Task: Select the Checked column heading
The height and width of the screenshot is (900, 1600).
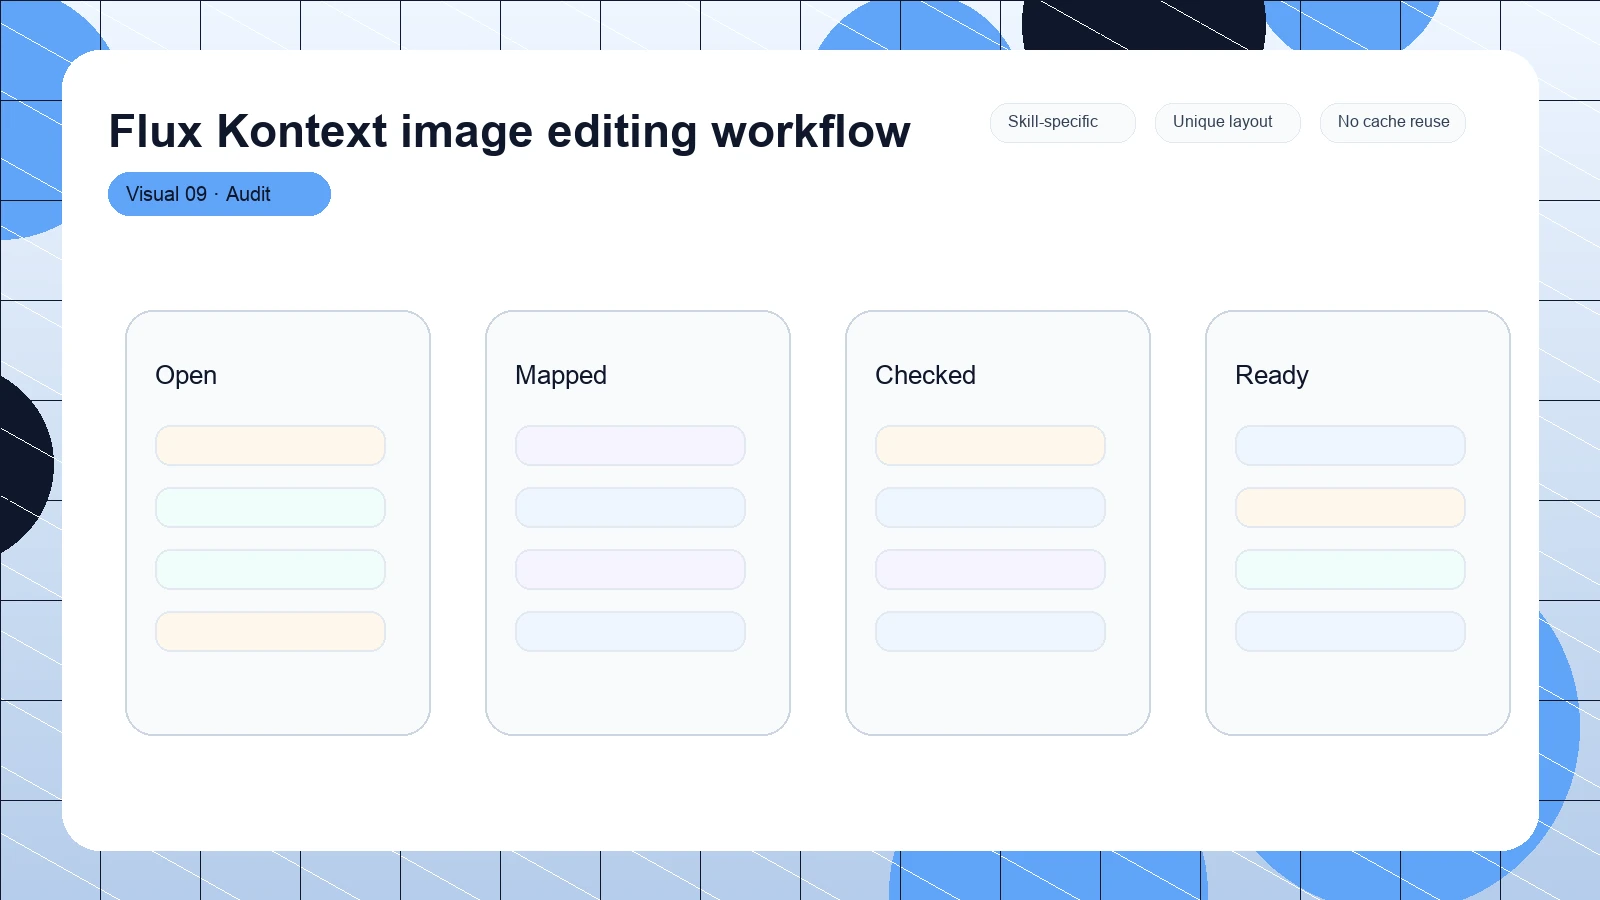Action: (x=925, y=375)
